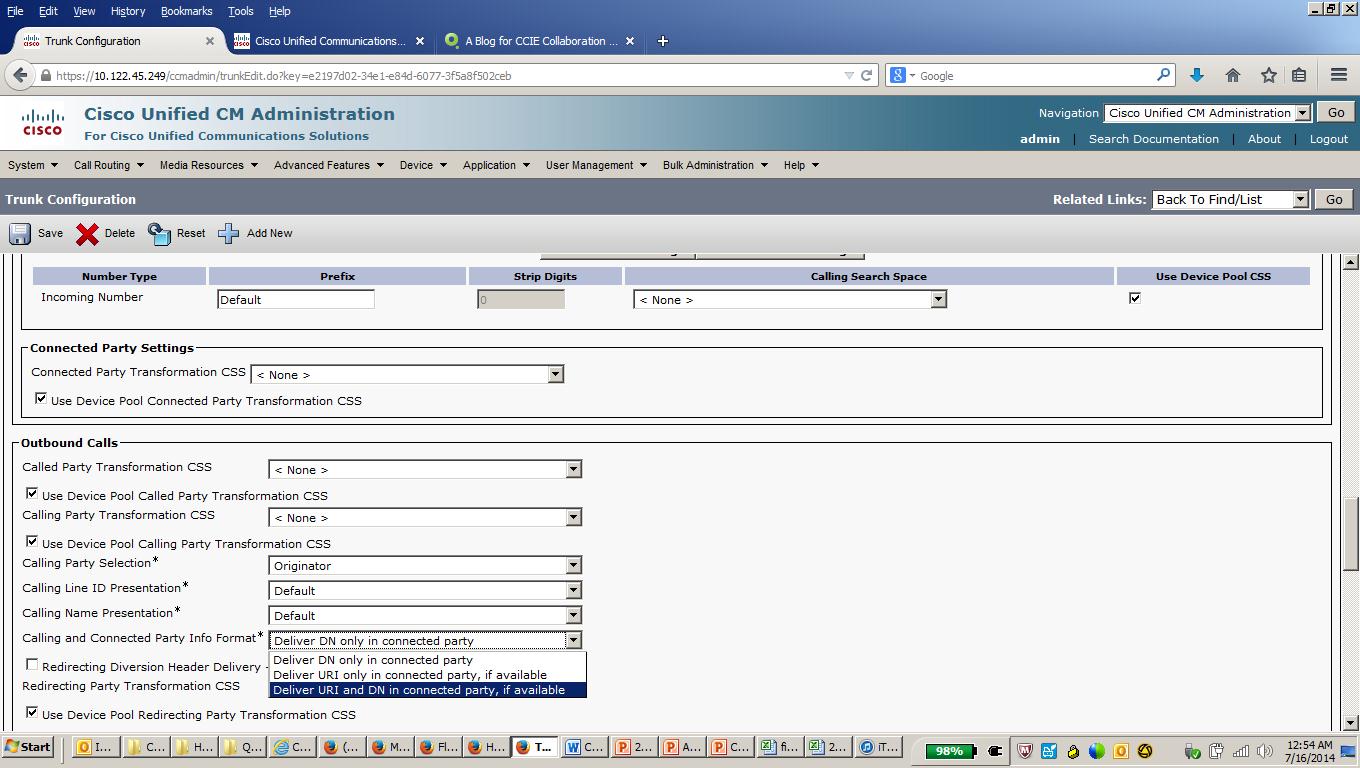
Task: Click the page vertical scrollbar down arrow
Action: [1351, 723]
